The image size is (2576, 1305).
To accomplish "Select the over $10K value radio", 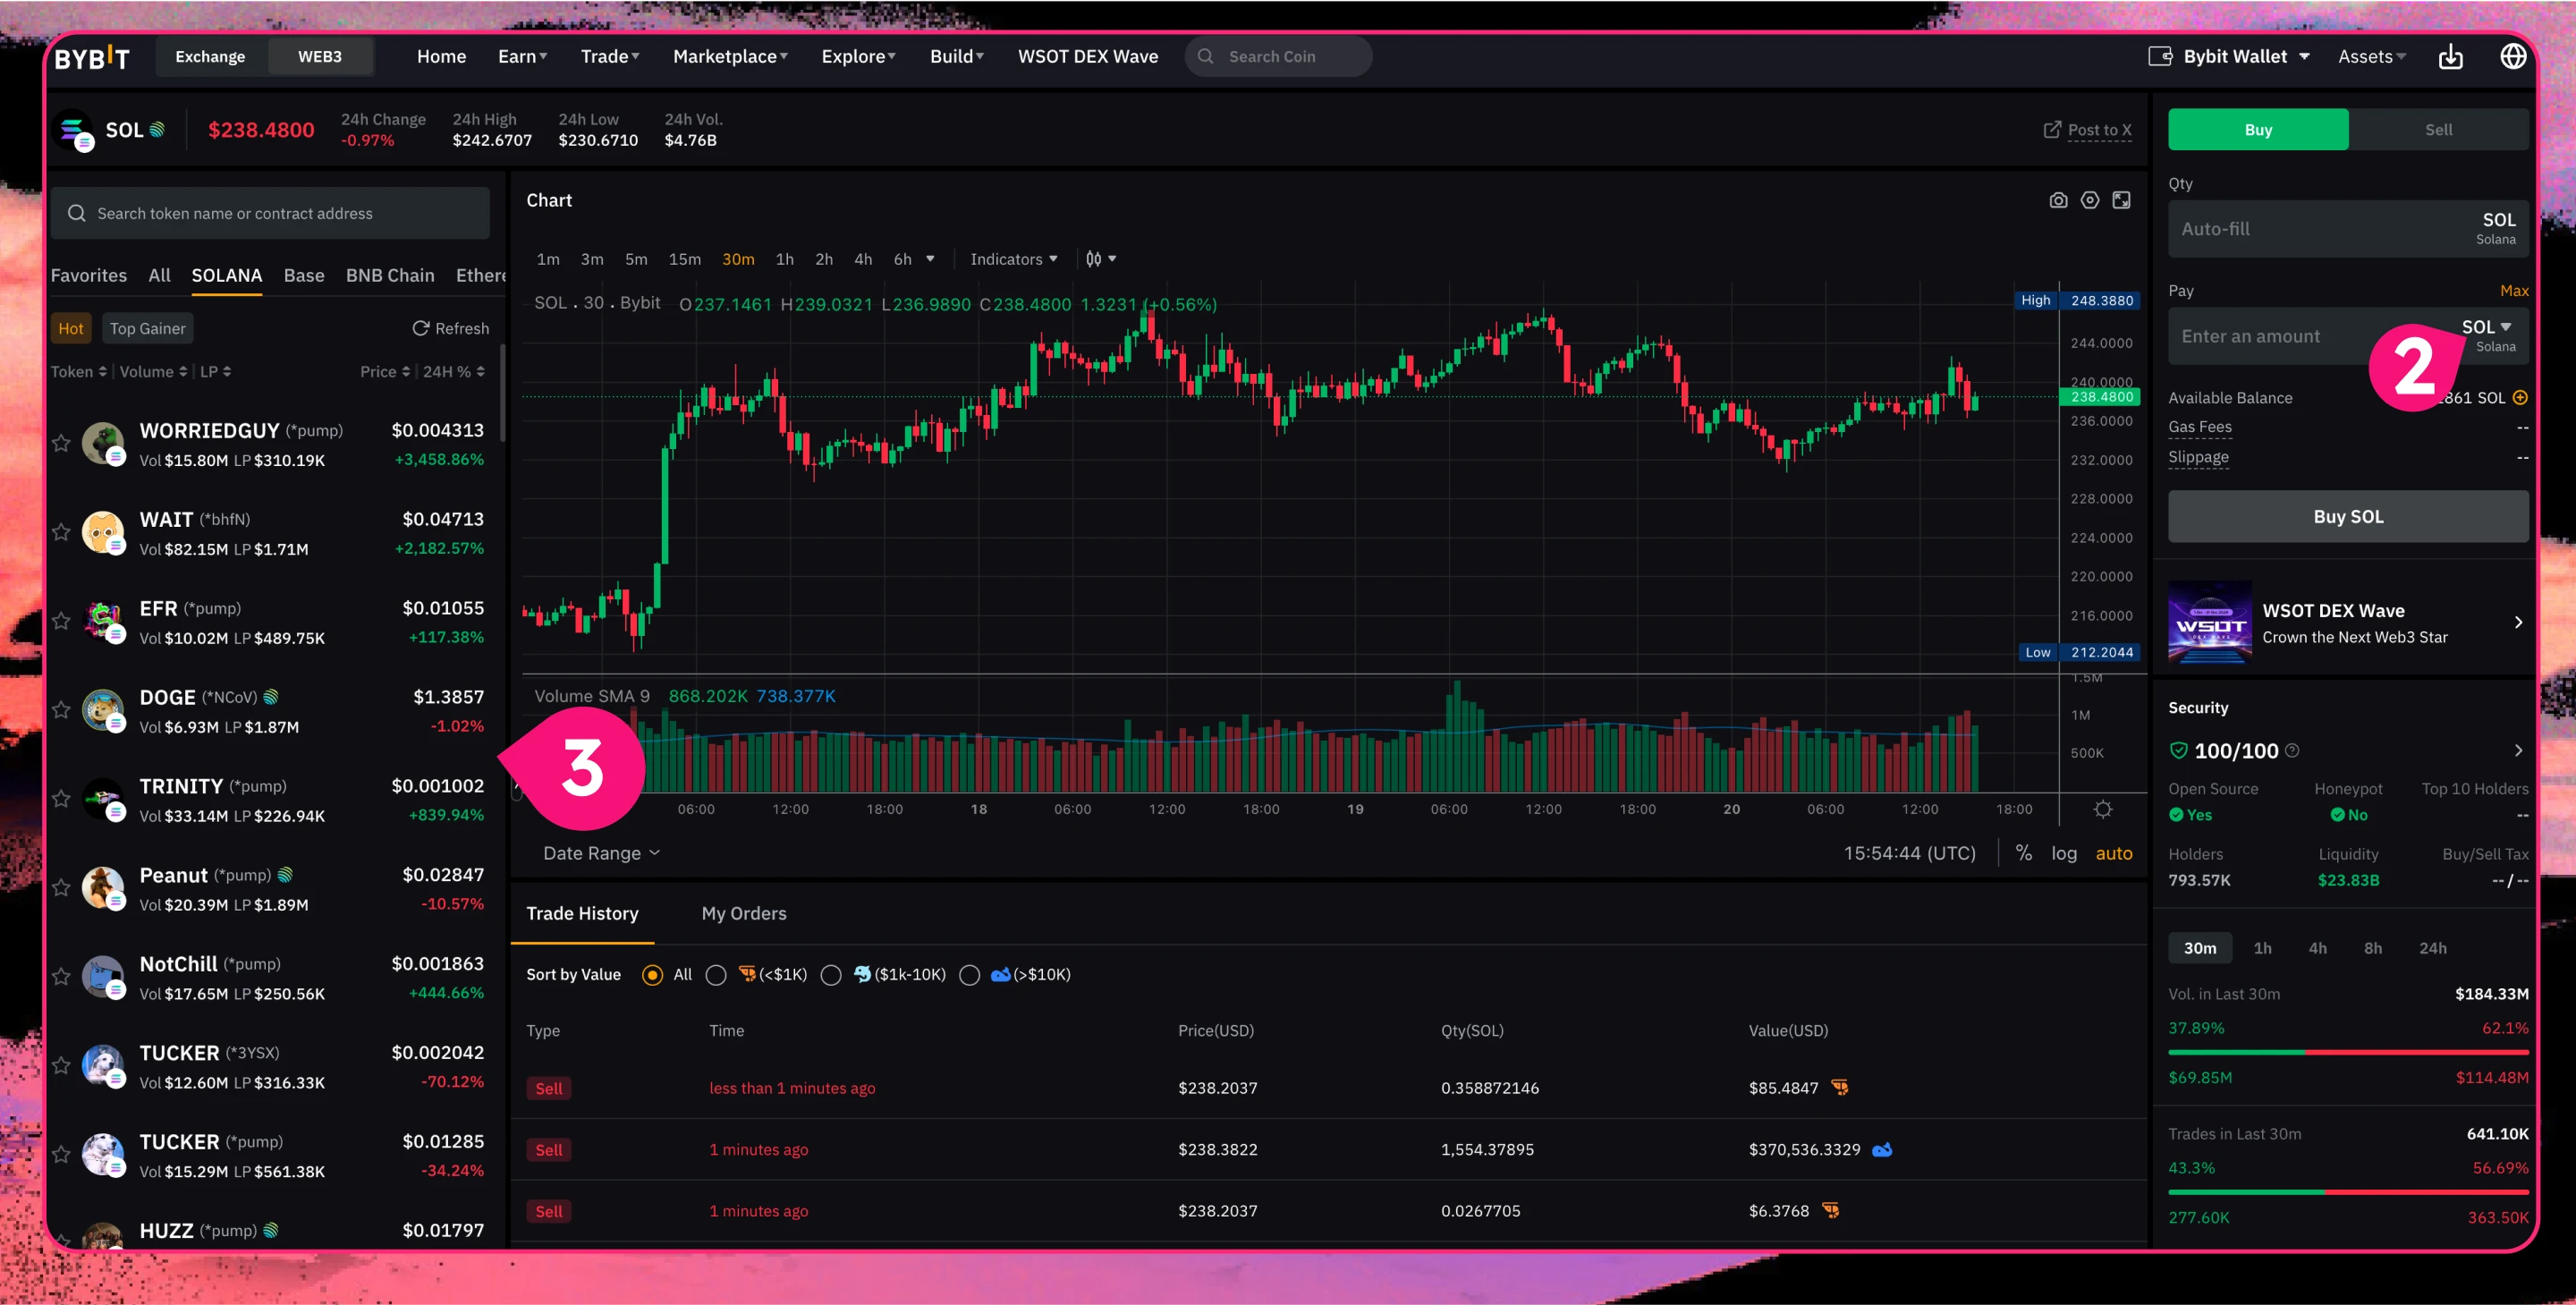I will pyautogui.click(x=969, y=975).
